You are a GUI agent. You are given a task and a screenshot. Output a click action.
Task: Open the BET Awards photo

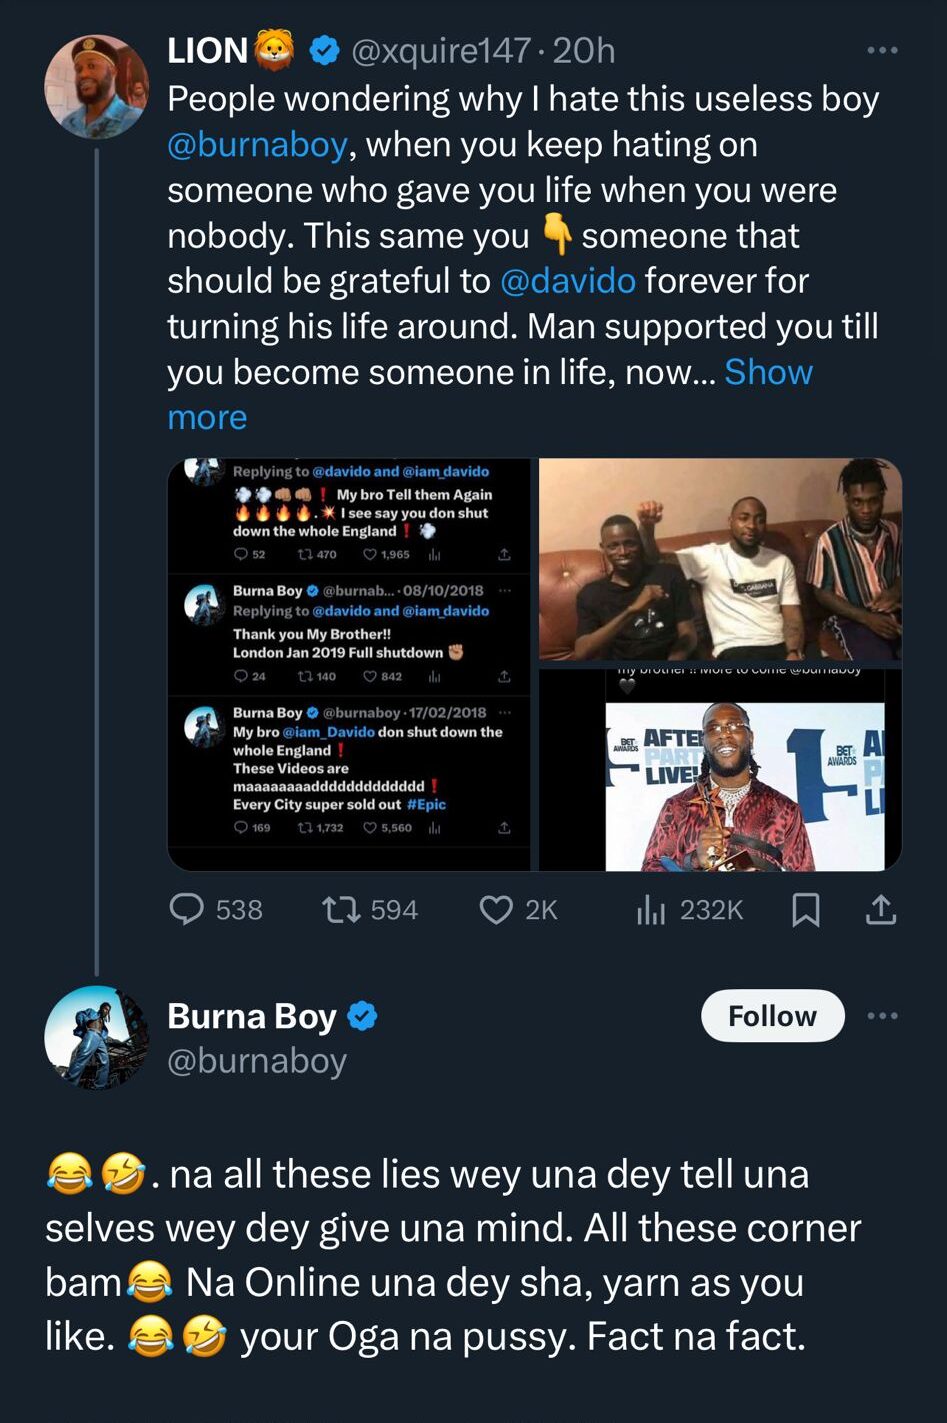click(x=744, y=785)
